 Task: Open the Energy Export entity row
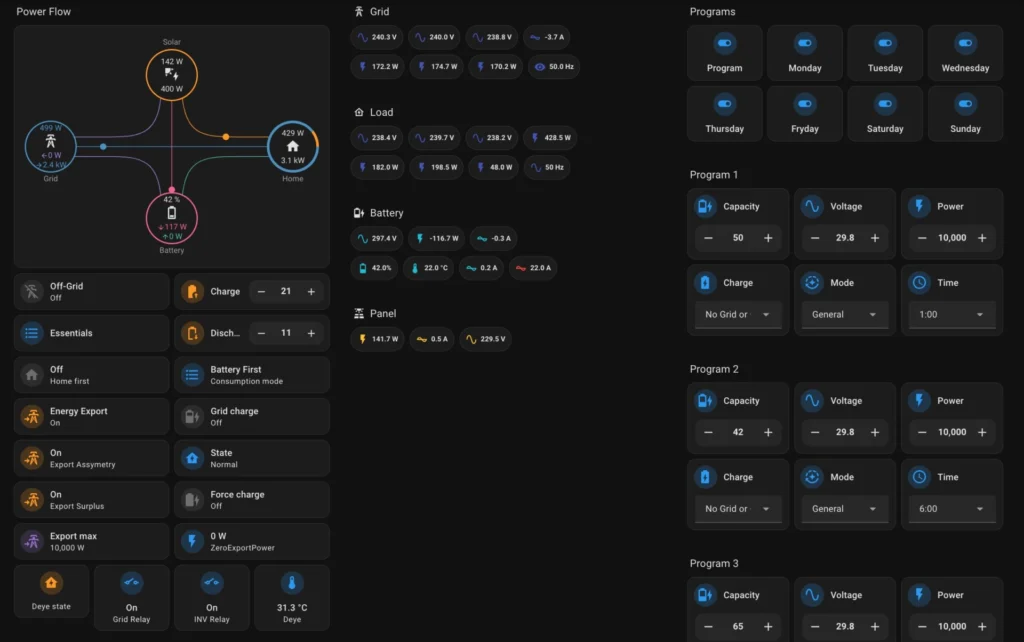91,416
